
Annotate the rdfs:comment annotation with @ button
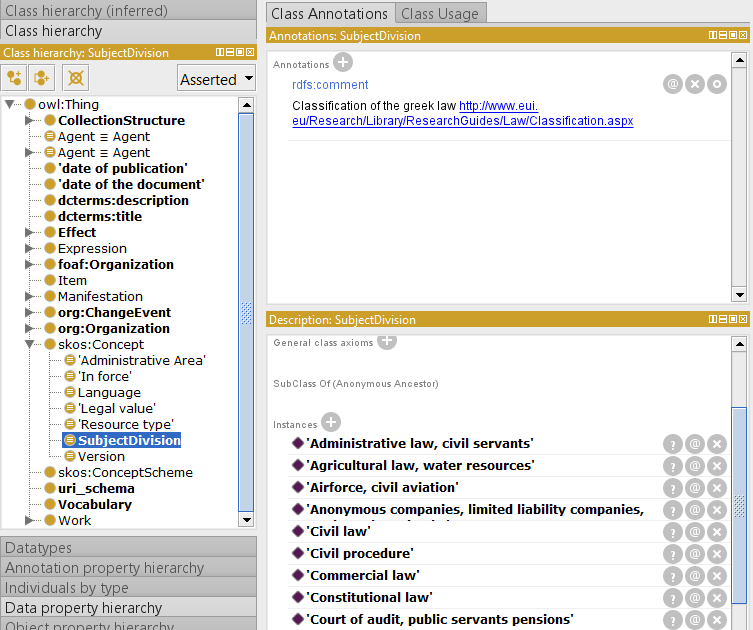673,84
